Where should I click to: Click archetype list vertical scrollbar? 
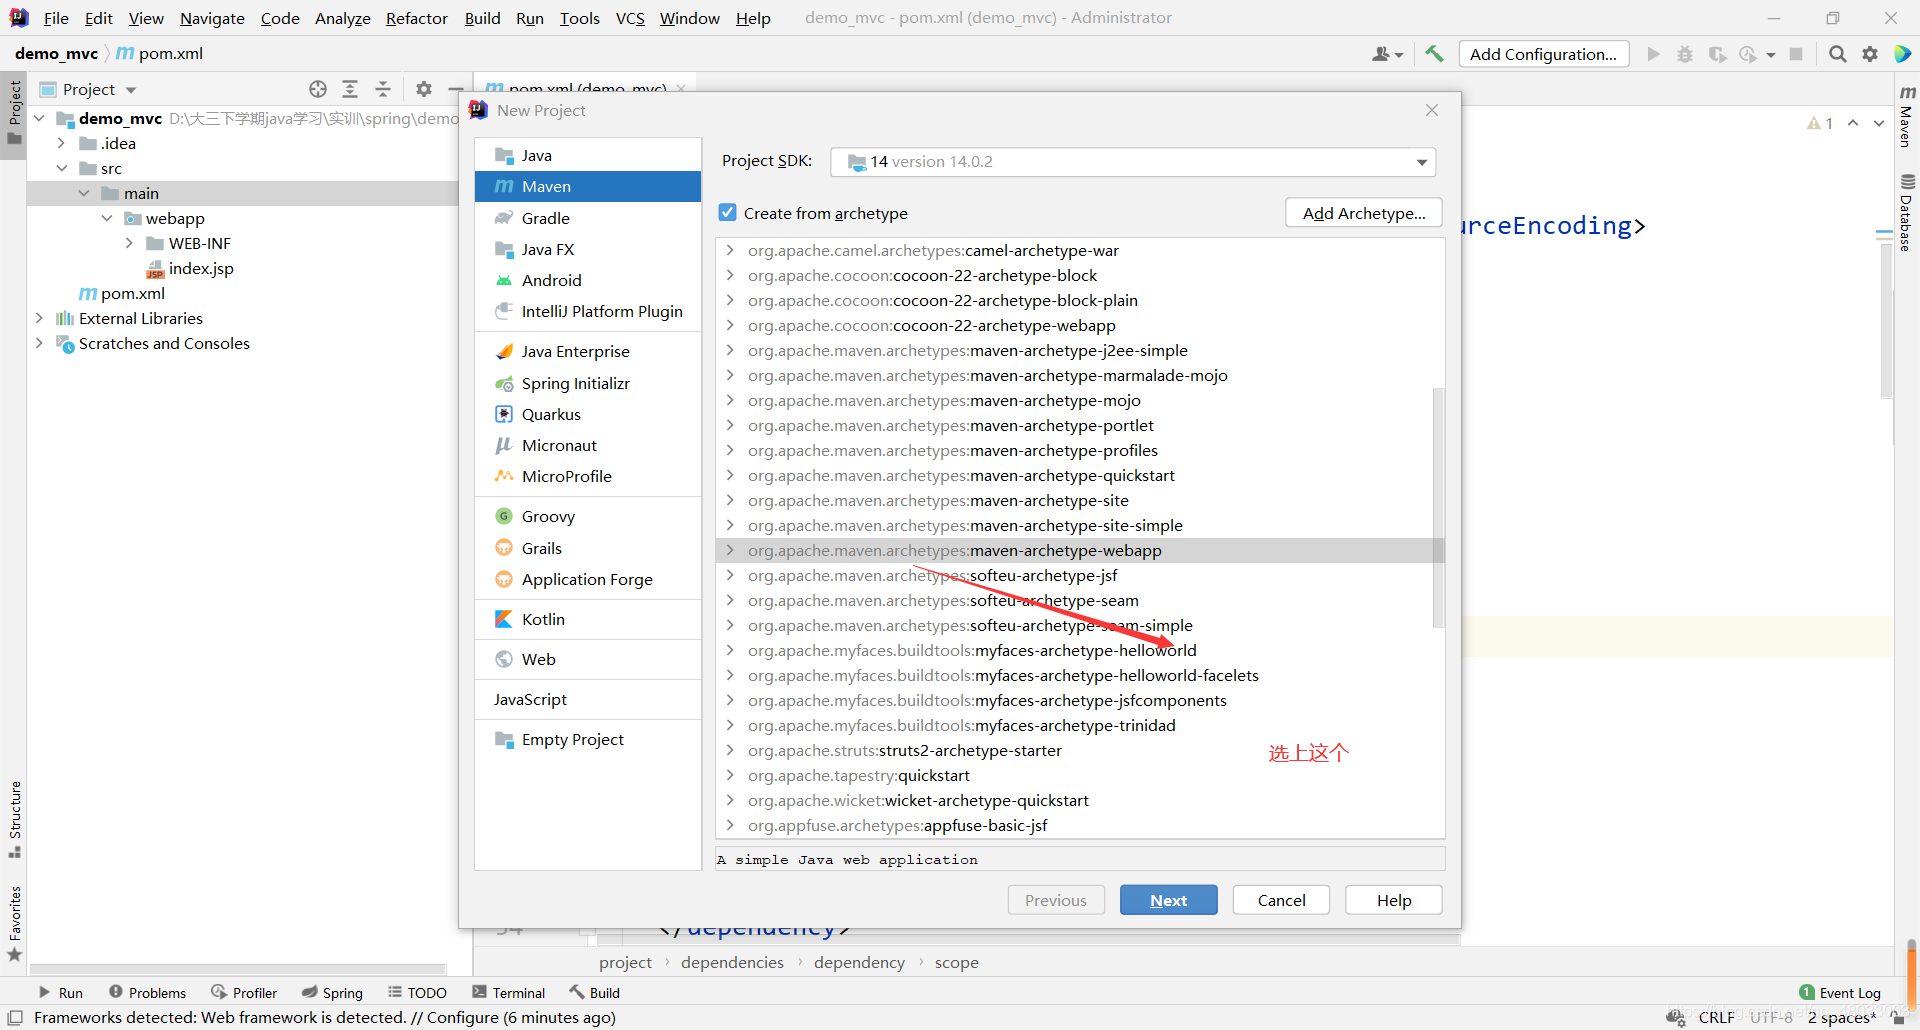tap(1438, 508)
